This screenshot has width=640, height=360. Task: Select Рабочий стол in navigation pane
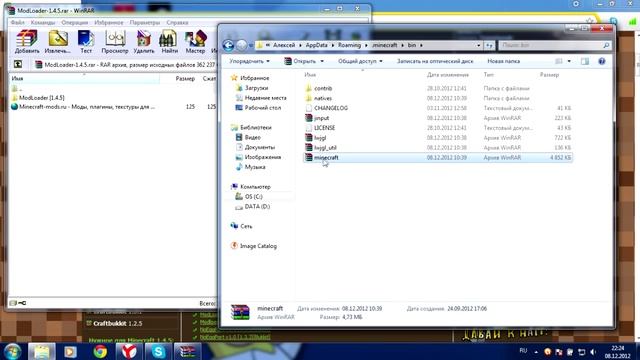pyautogui.click(x=258, y=108)
